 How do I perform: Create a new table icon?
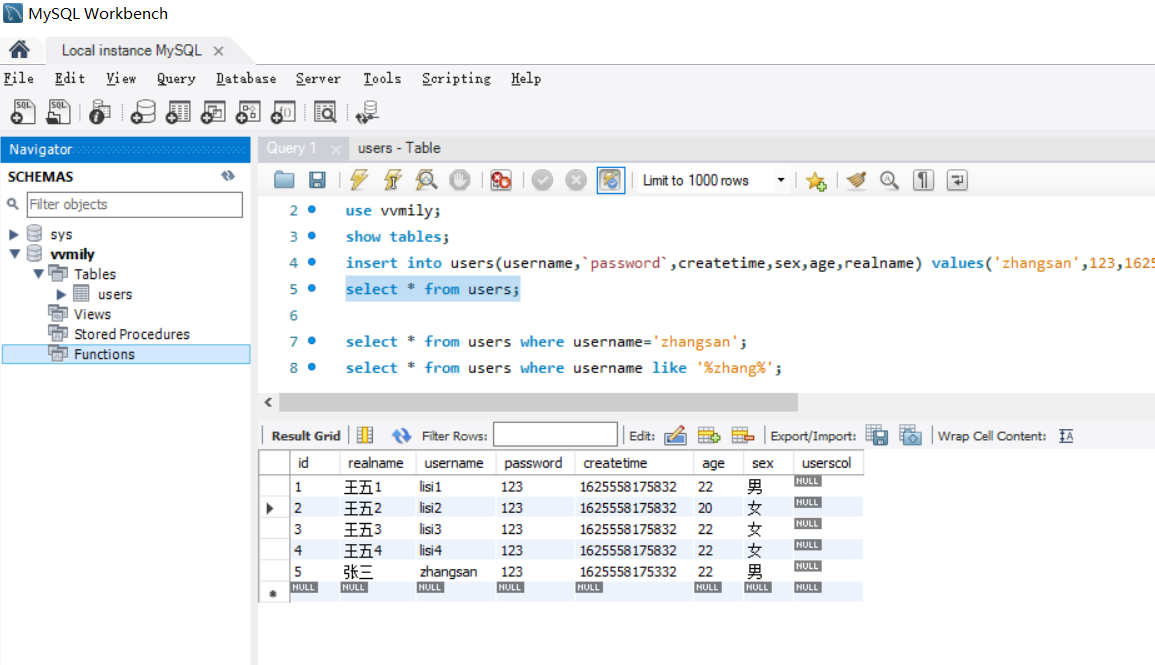[178, 112]
